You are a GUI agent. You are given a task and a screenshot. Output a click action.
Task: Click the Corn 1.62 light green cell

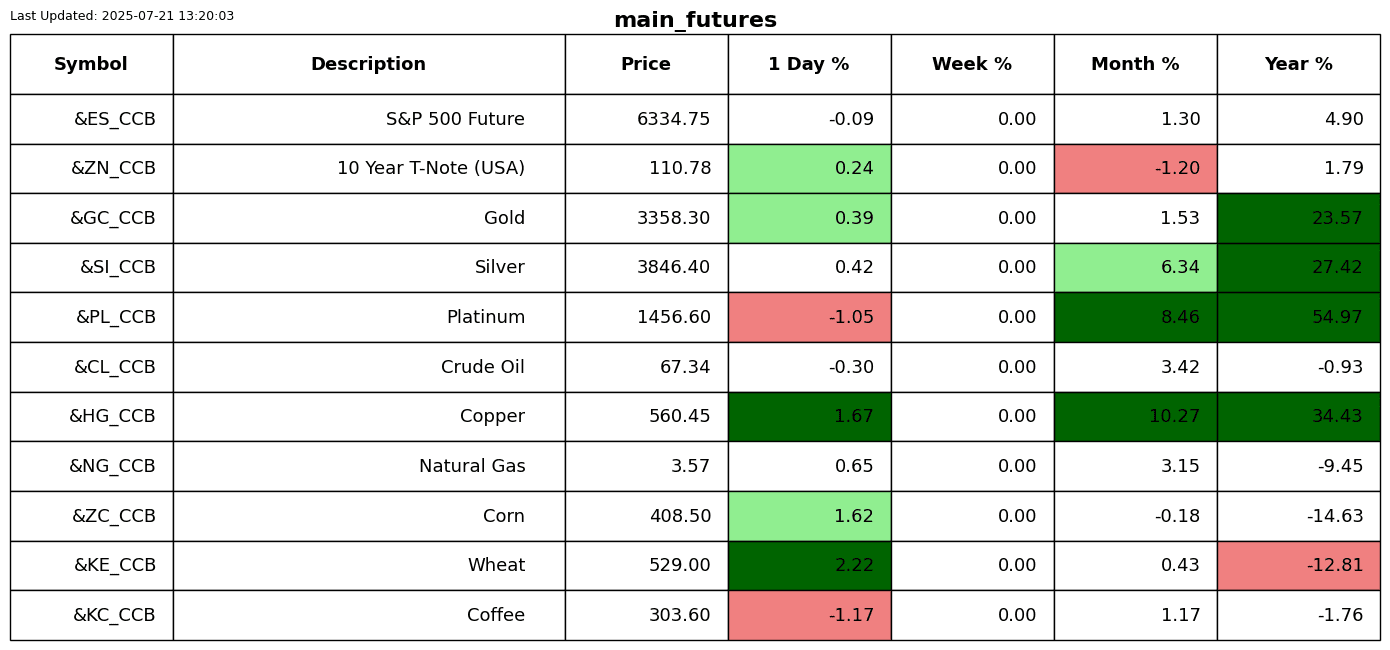point(809,516)
